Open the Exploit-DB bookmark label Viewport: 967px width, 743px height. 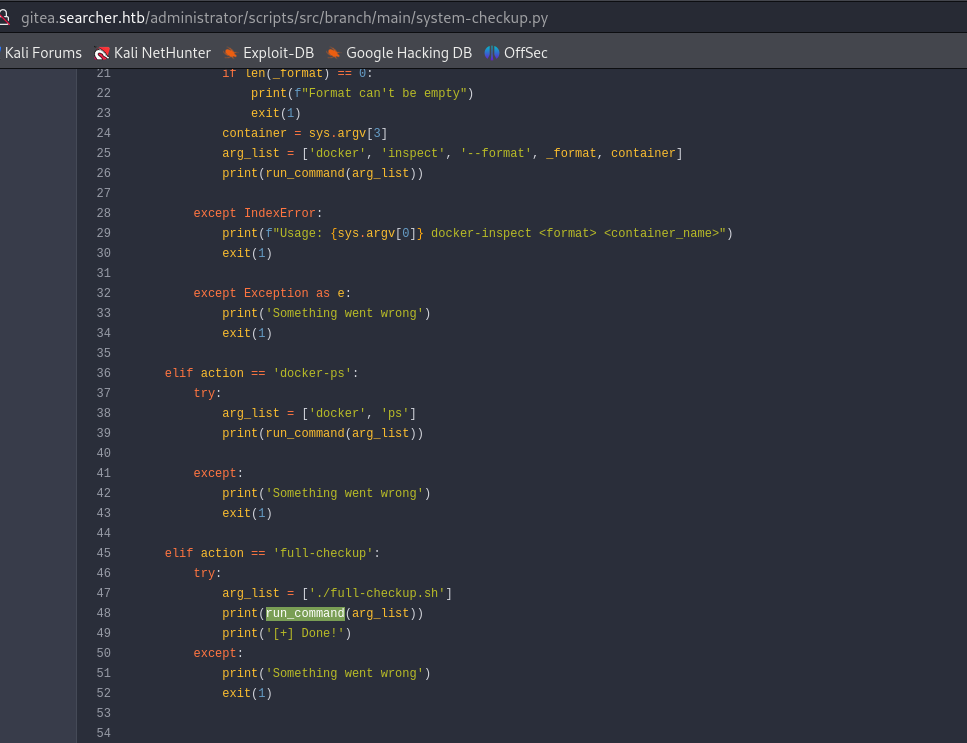(278, 53)
